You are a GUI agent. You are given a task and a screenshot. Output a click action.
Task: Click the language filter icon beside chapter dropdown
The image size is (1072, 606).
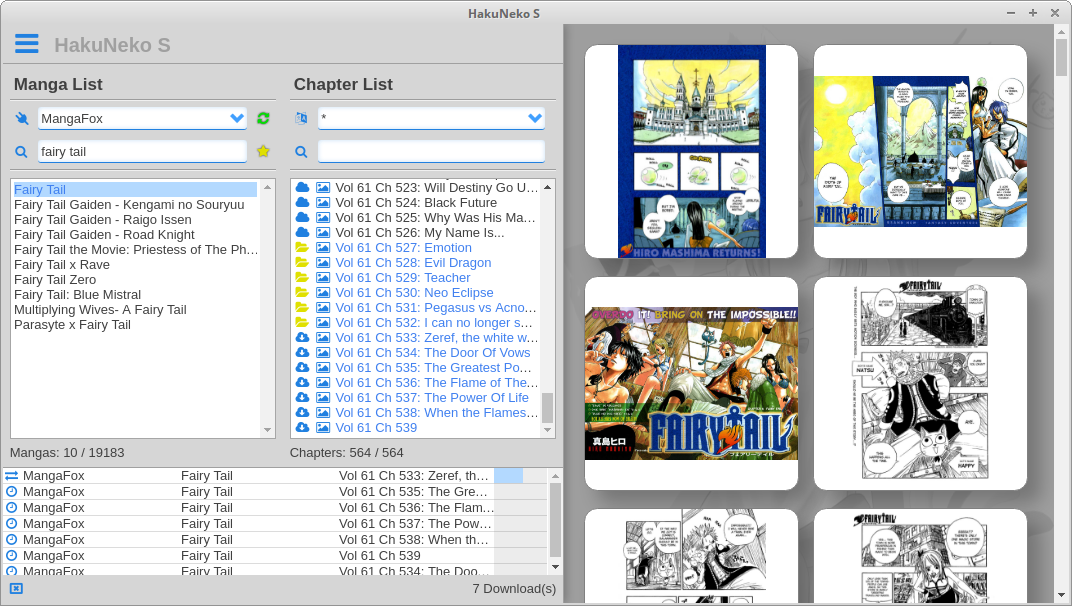[x=300, y=118]
